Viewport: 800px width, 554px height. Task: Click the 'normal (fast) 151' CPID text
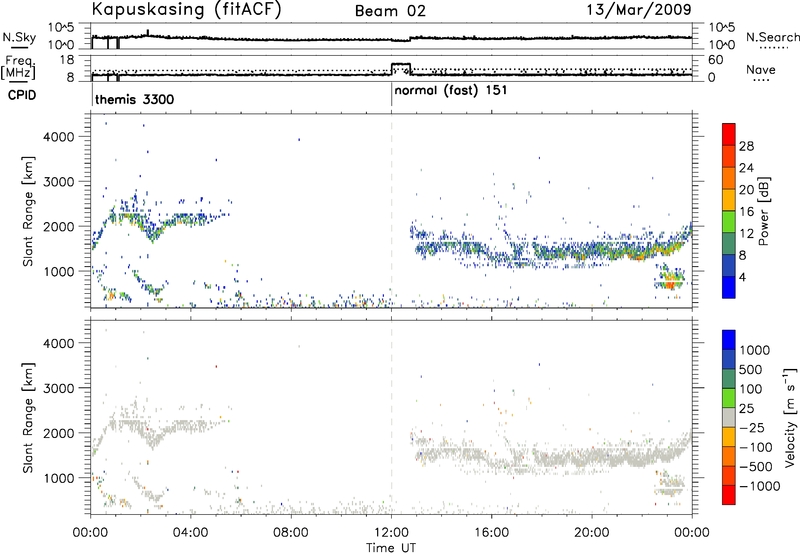click(451, 91)
